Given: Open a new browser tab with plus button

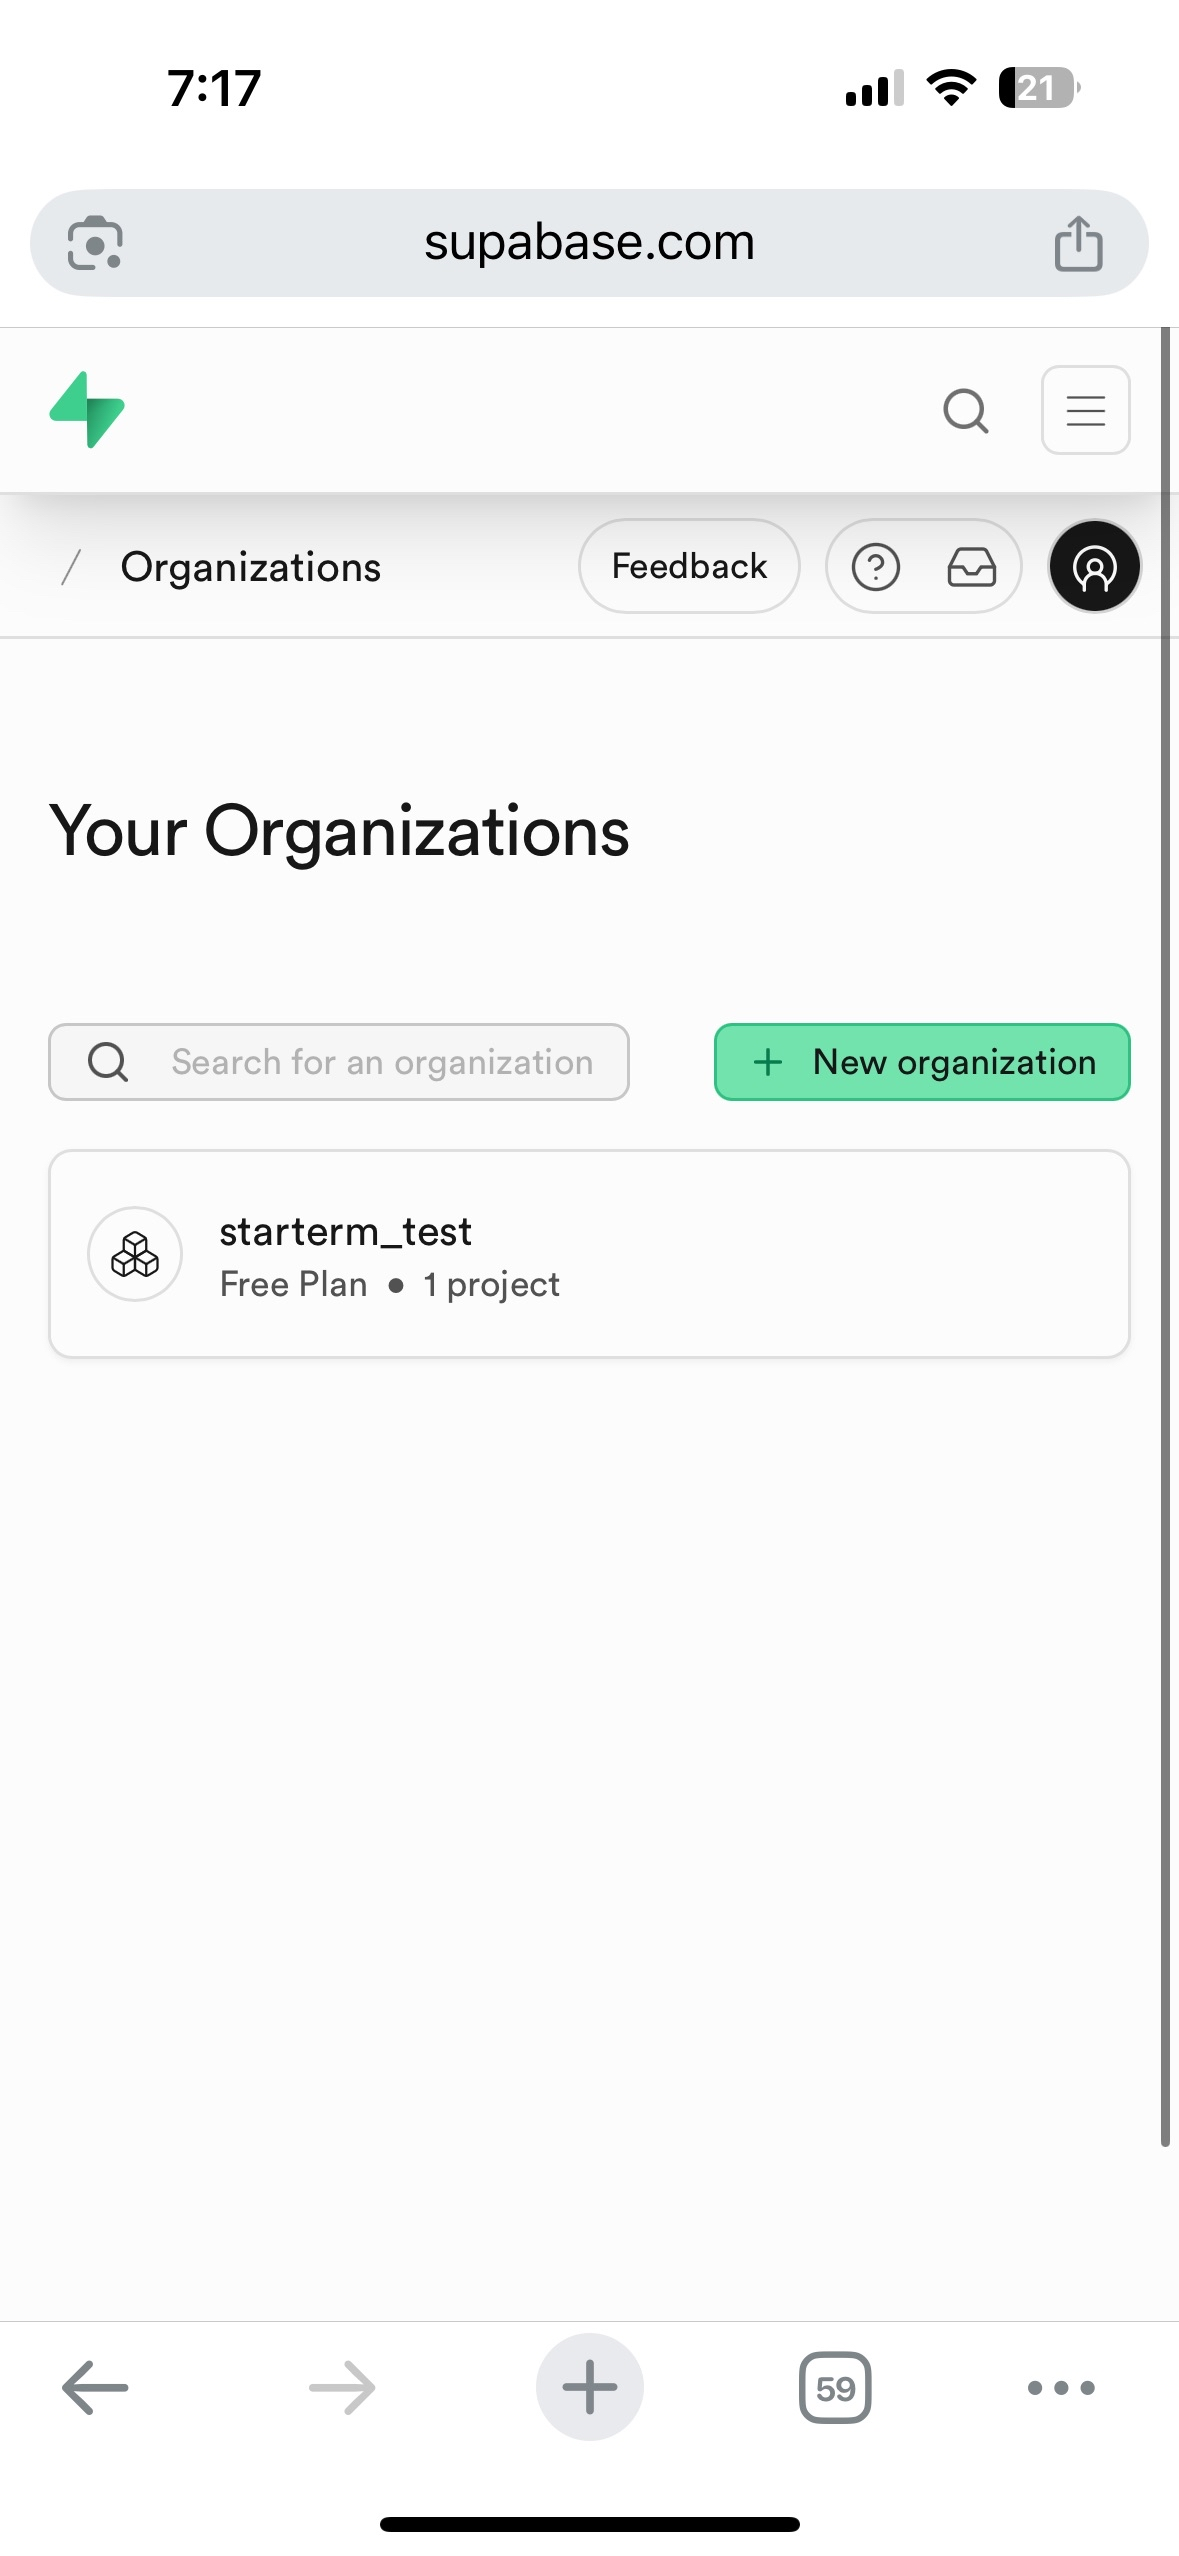Looking at the screenshot, I should click(x=589, y=2388).
